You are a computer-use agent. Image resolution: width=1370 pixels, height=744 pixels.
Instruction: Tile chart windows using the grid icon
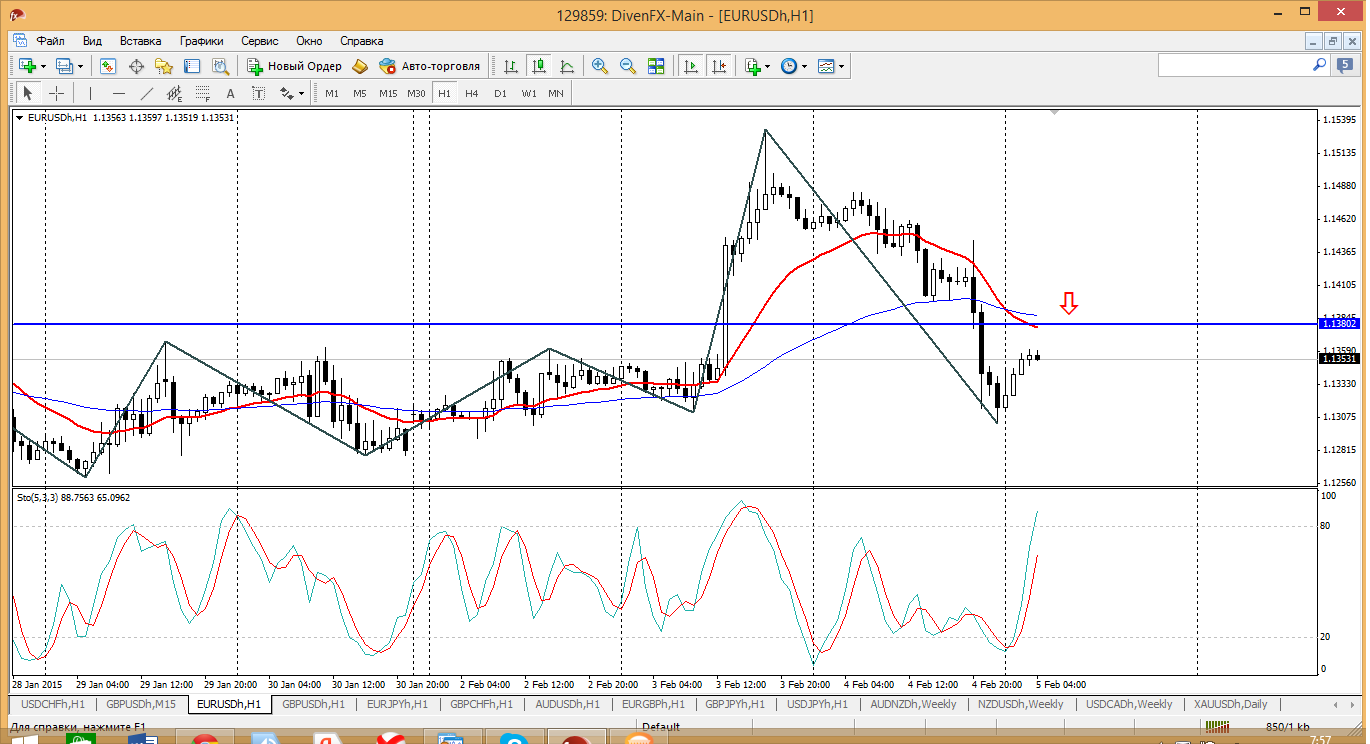656,66
